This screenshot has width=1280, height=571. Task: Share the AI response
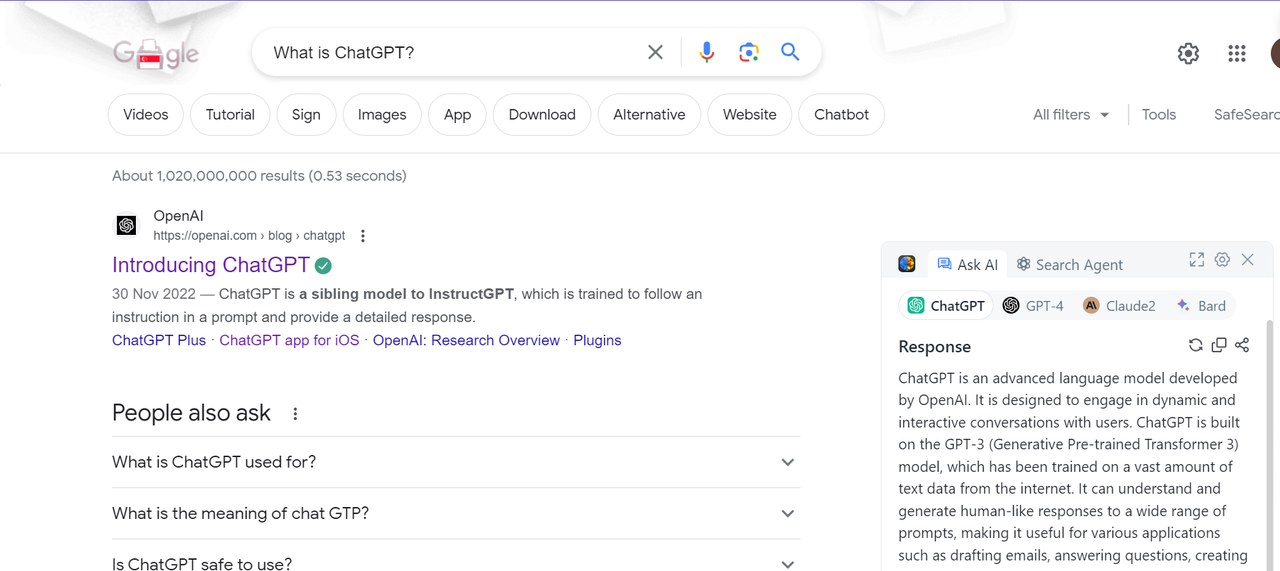point(1242,345)
